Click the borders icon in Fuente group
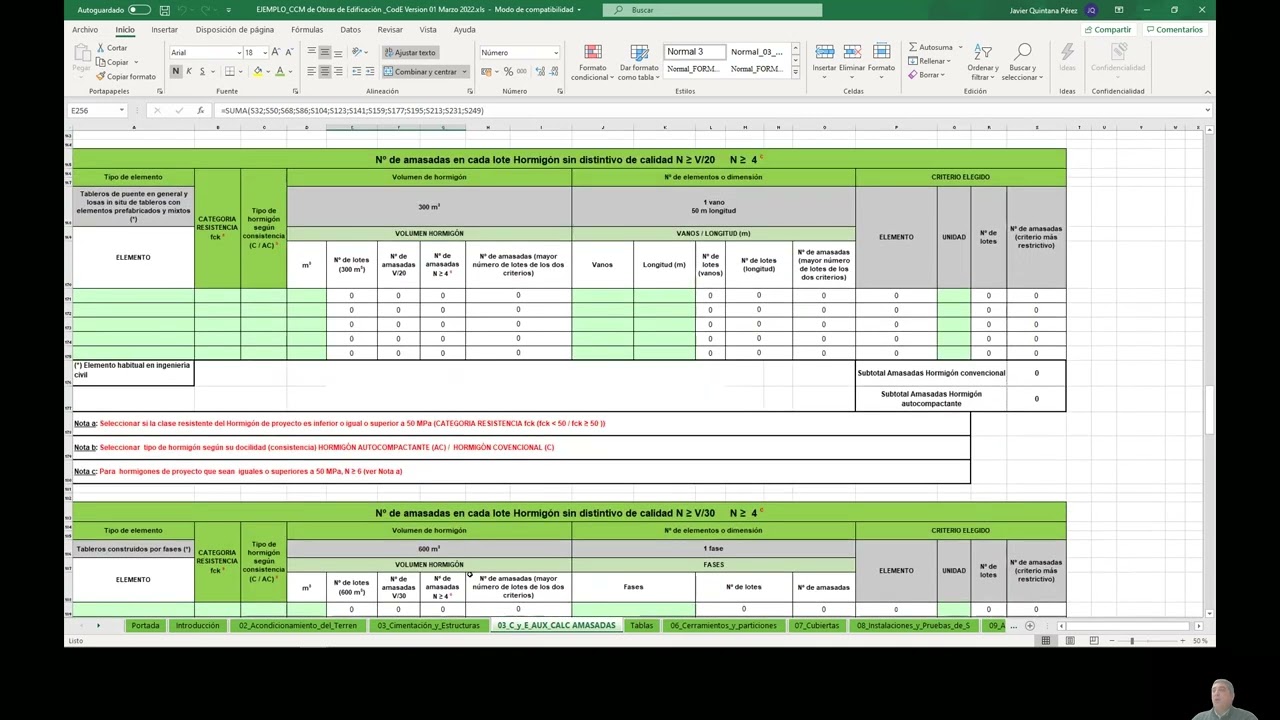The width and height of the screenshot is (1280, 720). pos(229,71)
